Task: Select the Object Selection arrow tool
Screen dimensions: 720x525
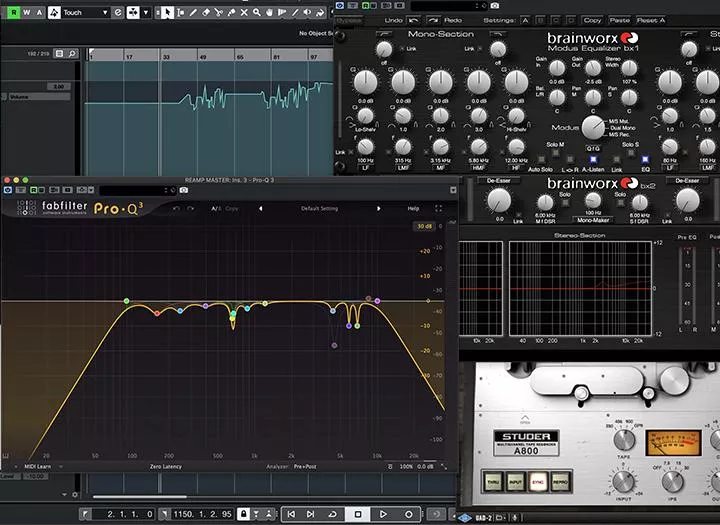Action: pyautogui.click(x=168, y=12)
